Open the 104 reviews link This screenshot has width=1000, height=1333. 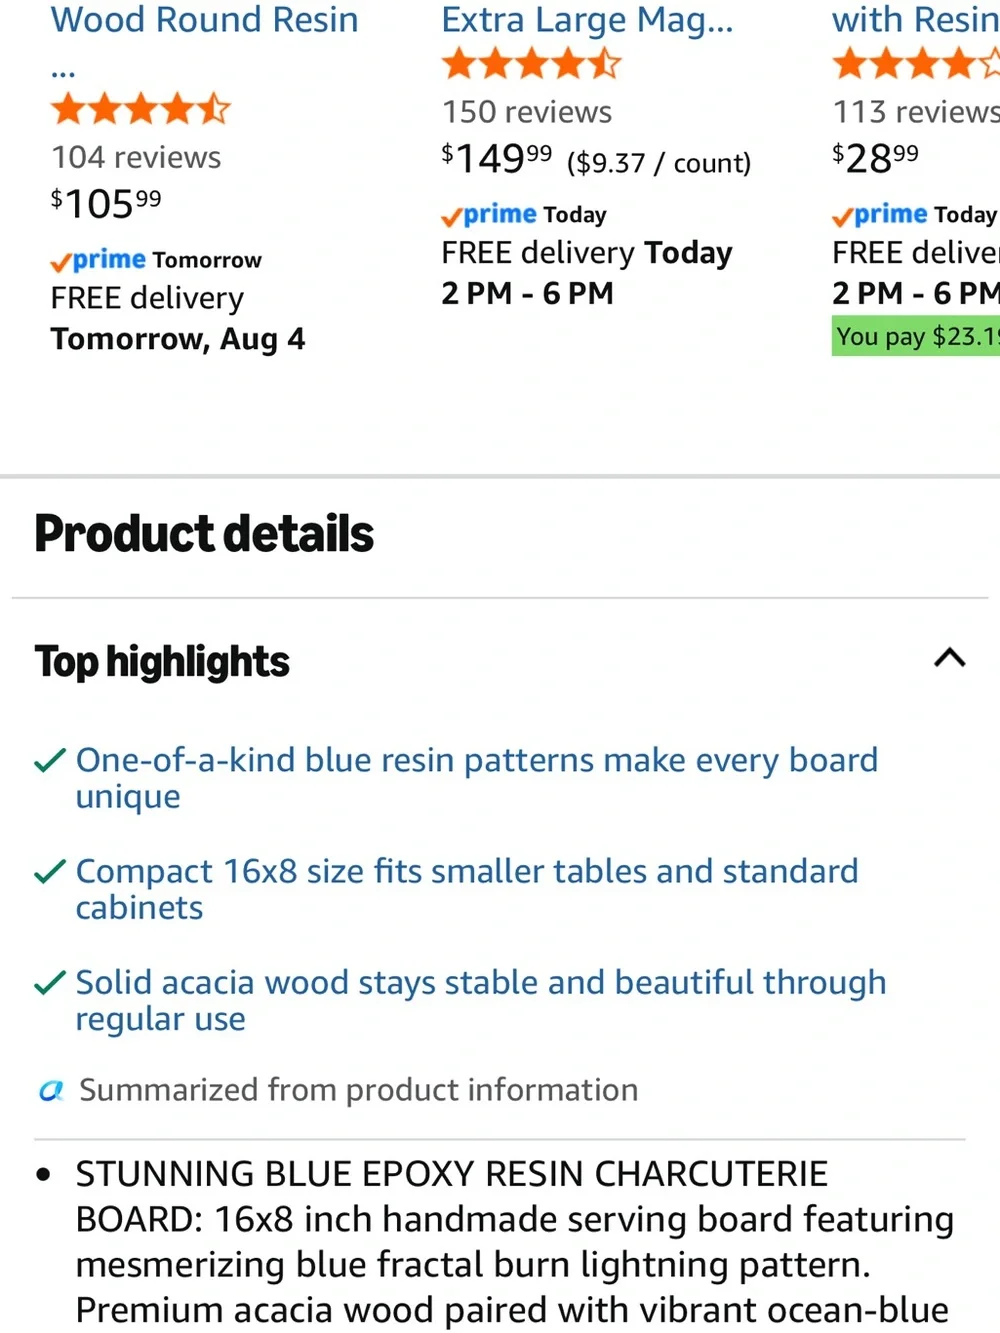click(136, 157)
